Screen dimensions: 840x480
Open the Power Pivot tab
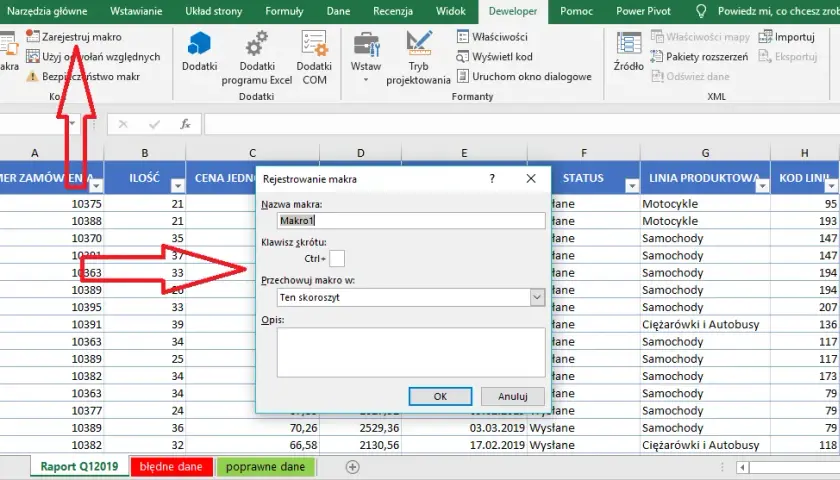pyautogui.click(x=643, y=11)
